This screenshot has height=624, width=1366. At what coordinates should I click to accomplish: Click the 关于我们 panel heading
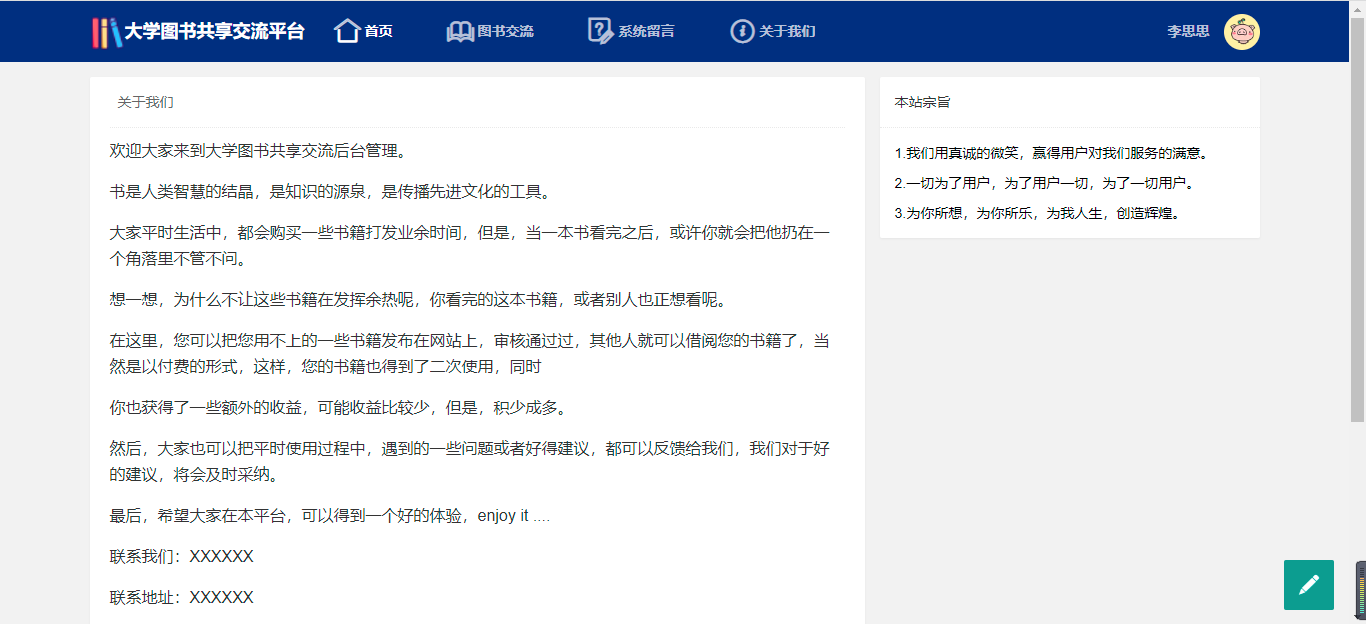coord(145,102)
